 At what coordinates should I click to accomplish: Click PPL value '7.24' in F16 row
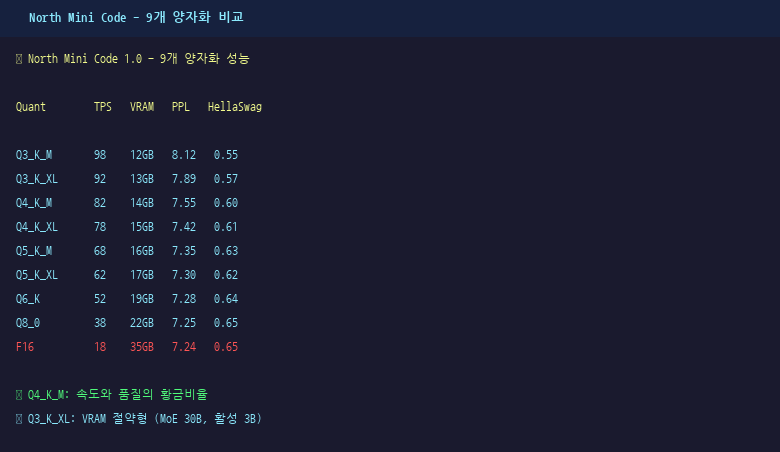click(184, 347)
